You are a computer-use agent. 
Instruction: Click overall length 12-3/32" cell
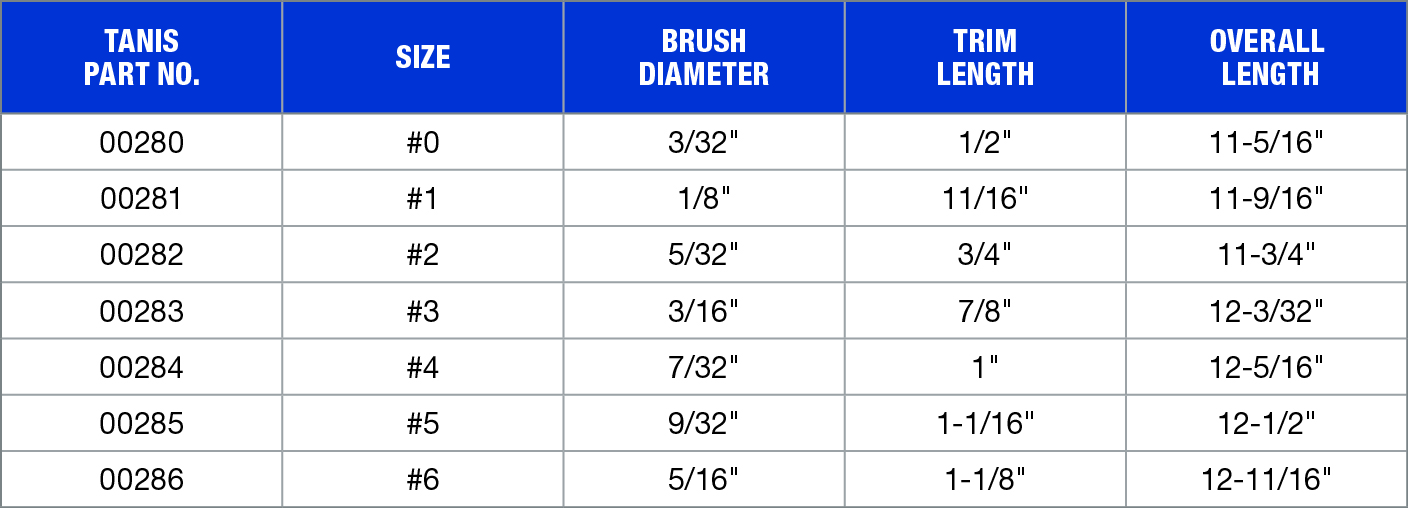(x=1266, y=311)
